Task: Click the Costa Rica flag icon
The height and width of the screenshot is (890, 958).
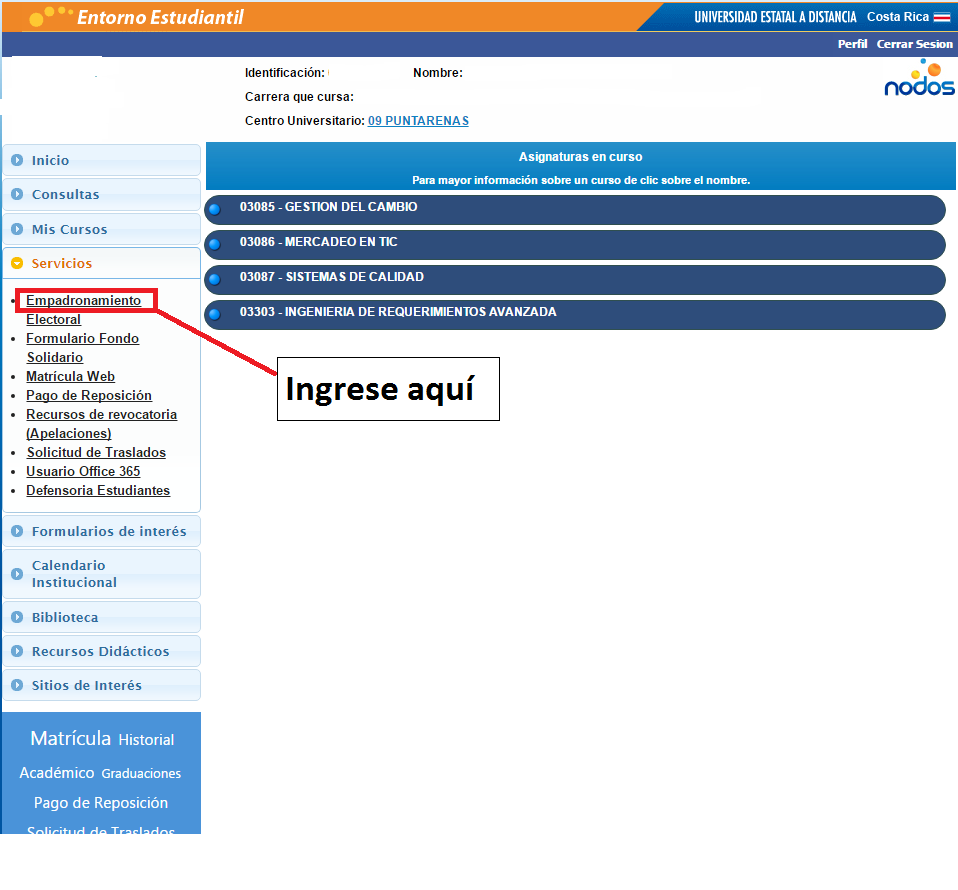Action: click(942, 17)
